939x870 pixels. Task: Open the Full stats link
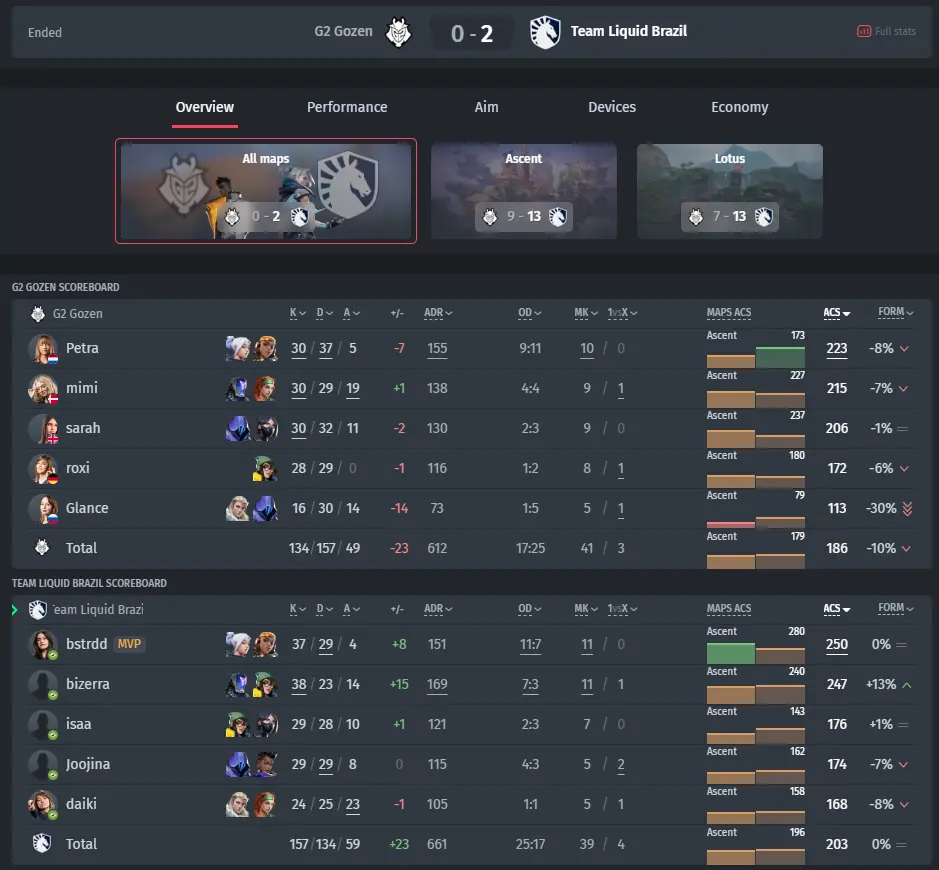(886, 31)
